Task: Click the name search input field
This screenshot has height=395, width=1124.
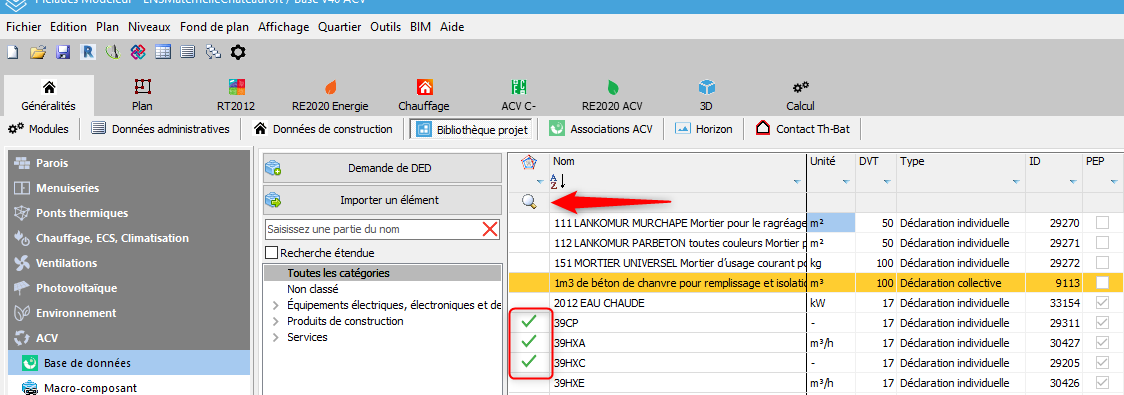Action: coord(372,229)
